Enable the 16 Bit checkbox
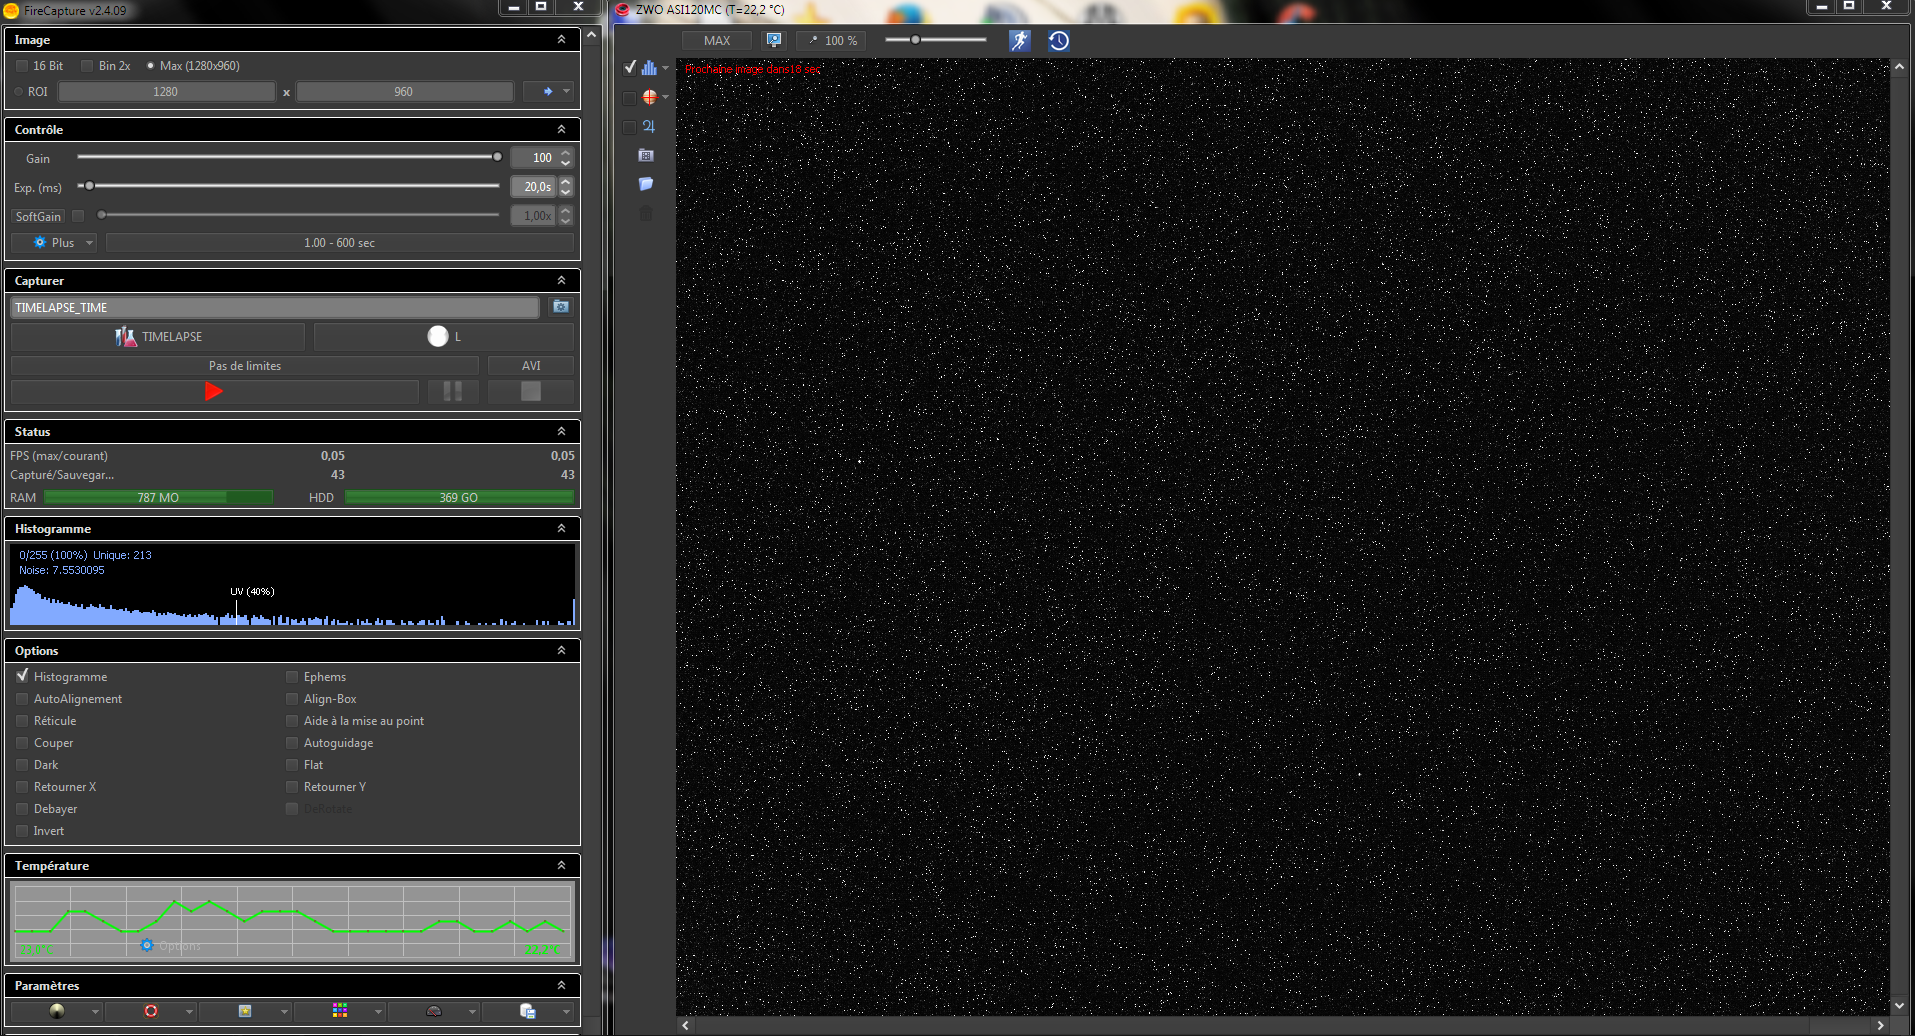 pyautogui.click(x=22, y=66)
